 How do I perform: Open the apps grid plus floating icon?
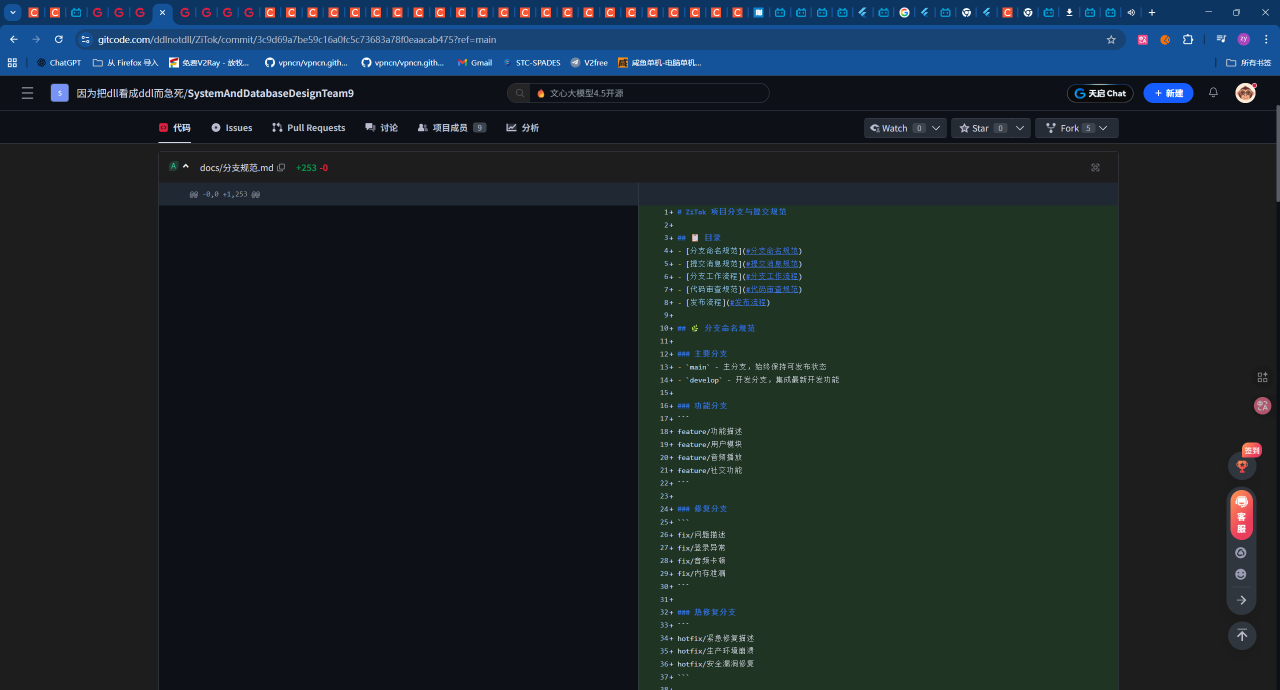pos(1262,377)
